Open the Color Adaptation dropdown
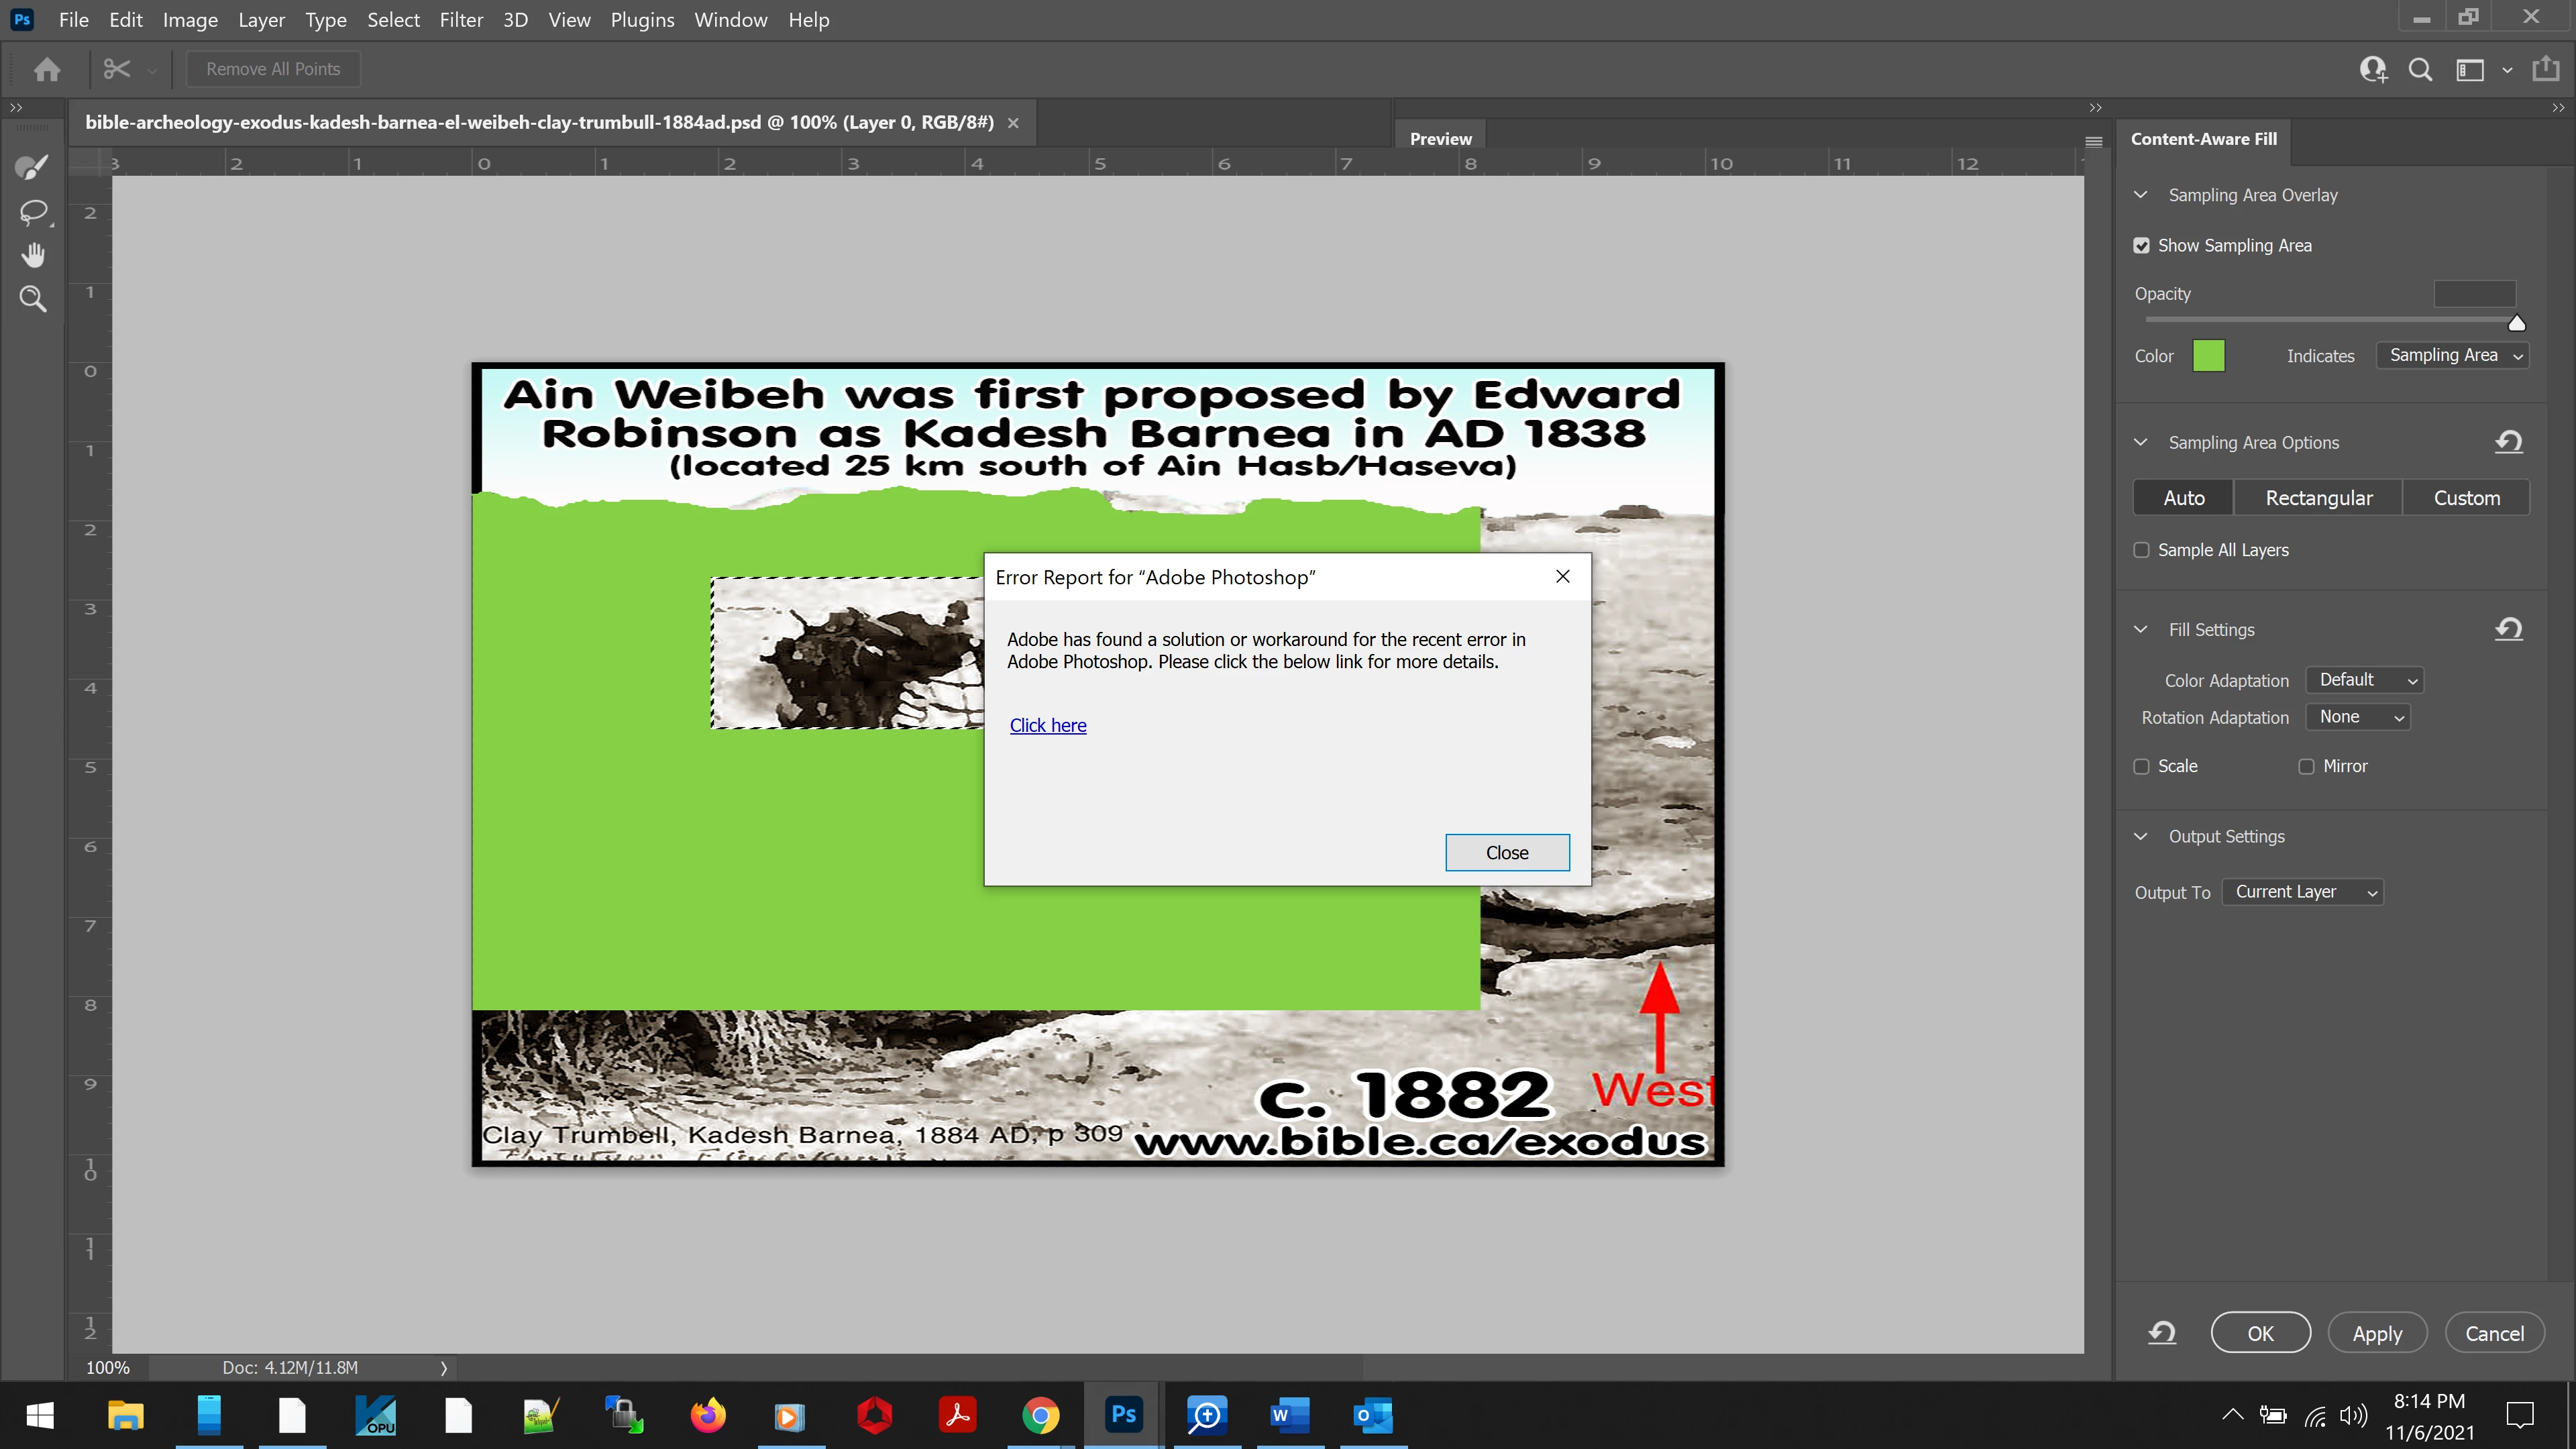Viewport: 2576px width, 1449px height. pyautogui.click(x=2364, y=680)
